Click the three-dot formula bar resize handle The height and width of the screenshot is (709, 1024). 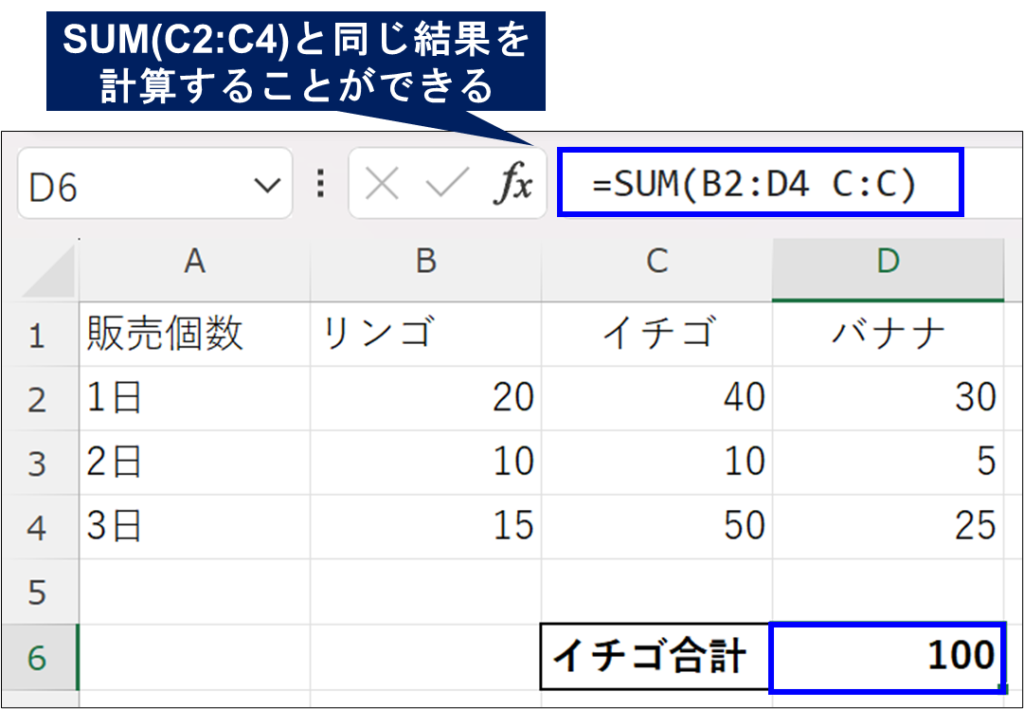click(320, 184)
